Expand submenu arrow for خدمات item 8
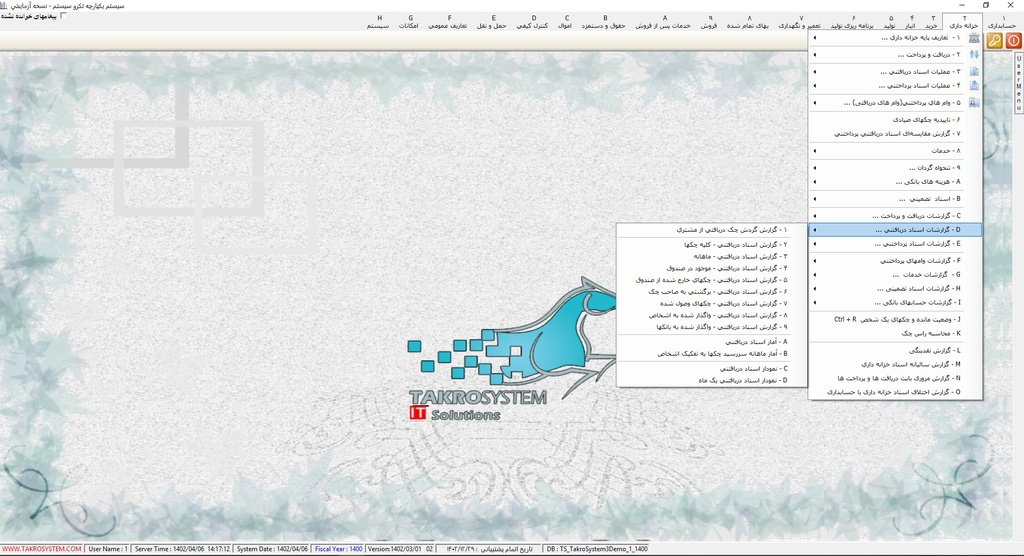 pos(815,151)
